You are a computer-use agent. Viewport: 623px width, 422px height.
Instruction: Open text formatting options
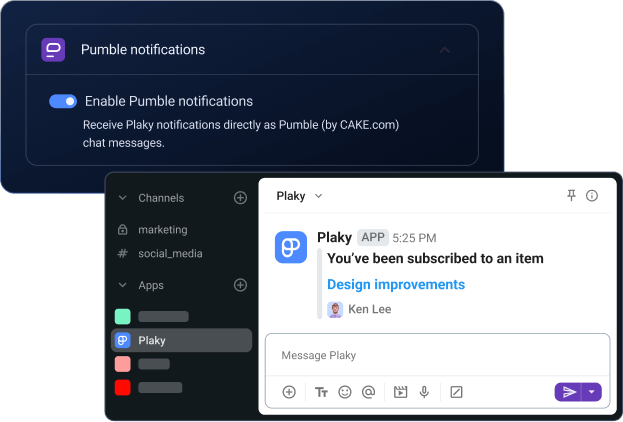click(321, 392)
